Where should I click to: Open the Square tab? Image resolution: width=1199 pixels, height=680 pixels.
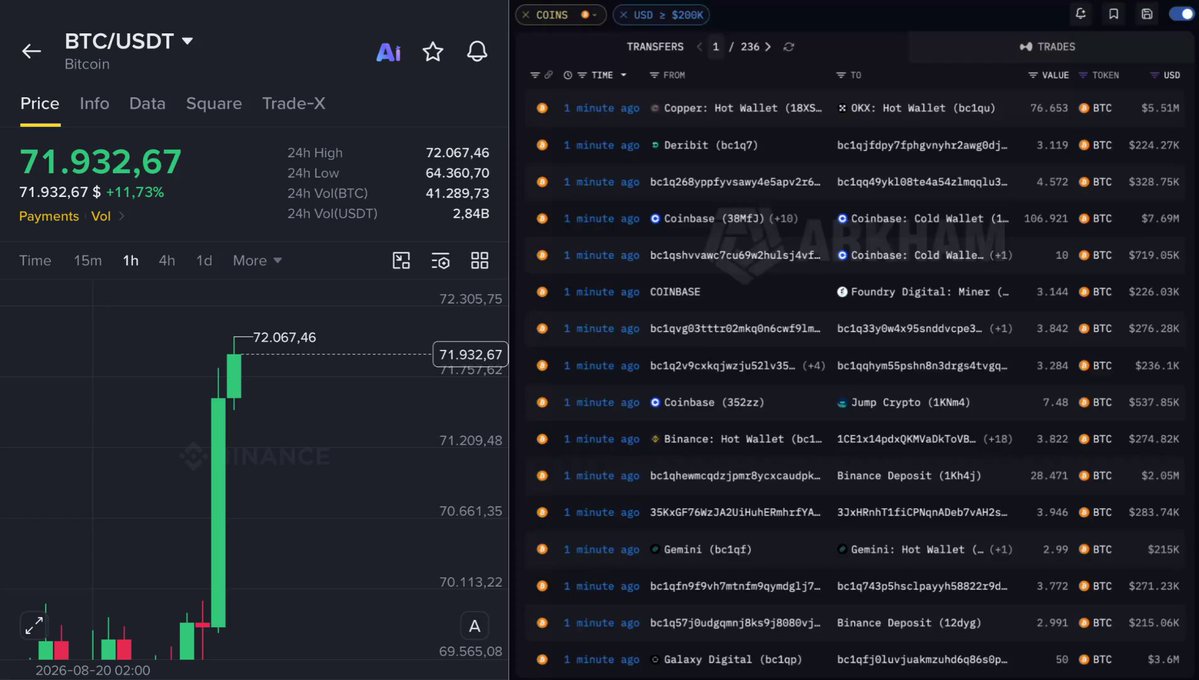(x=214, y=103)
